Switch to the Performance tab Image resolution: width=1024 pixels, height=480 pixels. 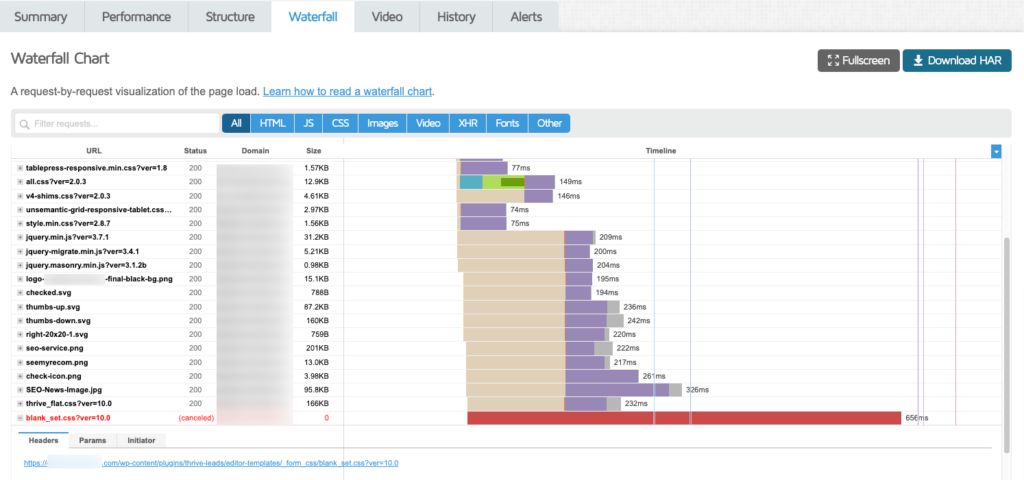pyautogui.click(x=136, y=17)
